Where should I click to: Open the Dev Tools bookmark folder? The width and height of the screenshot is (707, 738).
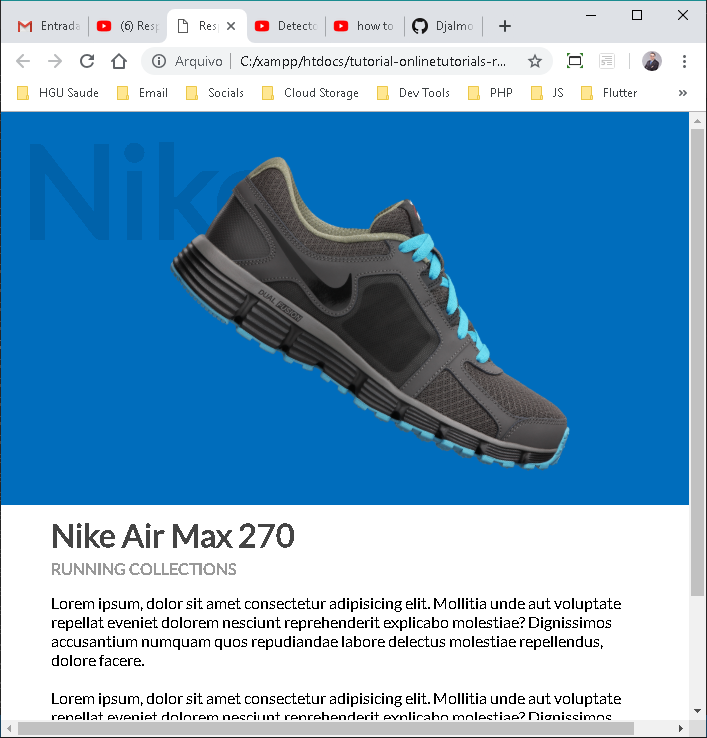pos(414,93)
